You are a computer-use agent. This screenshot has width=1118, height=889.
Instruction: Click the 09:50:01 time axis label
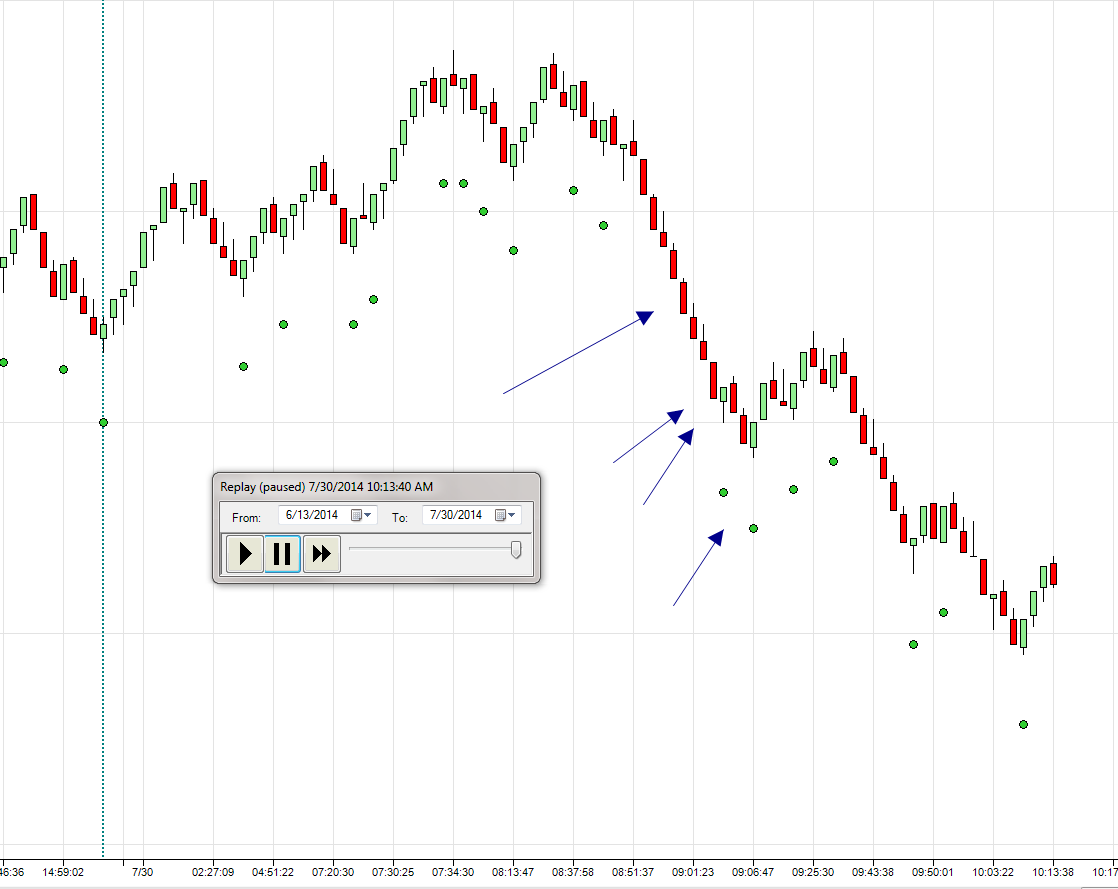tap(933, 872)
